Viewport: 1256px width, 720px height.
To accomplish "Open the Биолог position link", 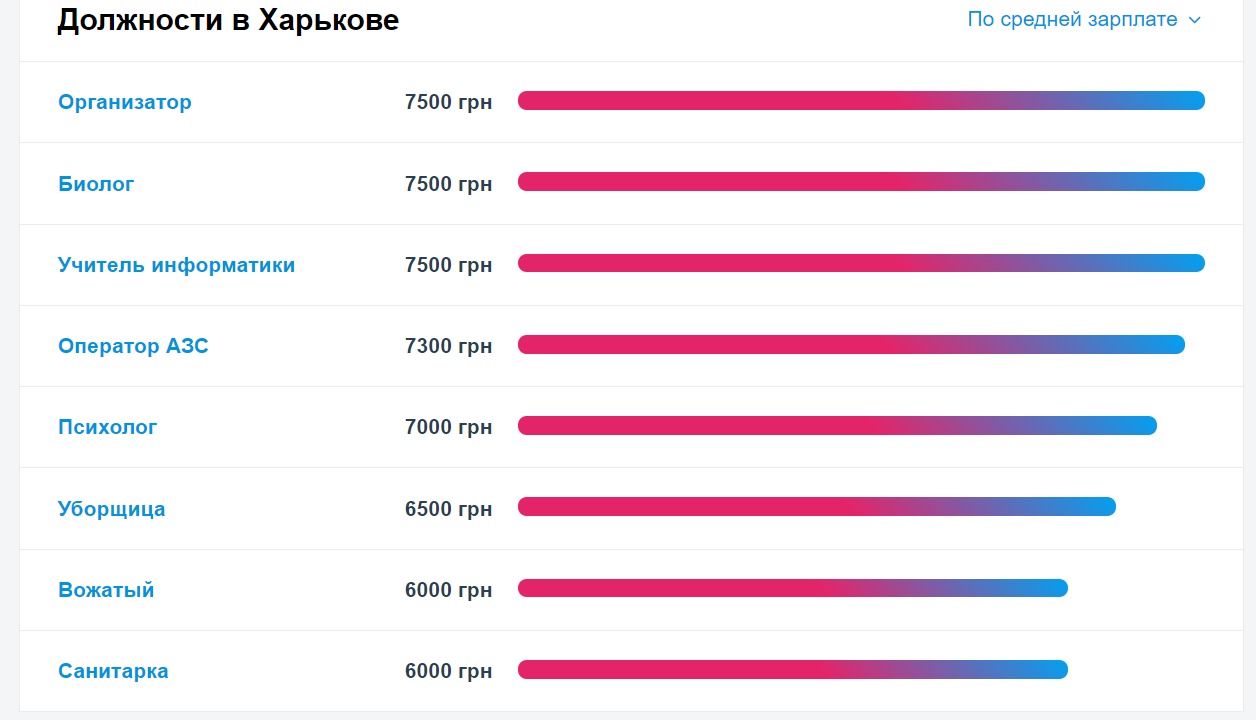I will [x=95, y=183].
